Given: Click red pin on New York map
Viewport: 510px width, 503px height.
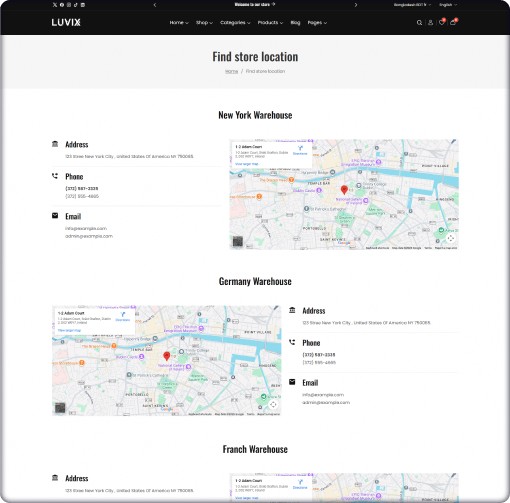Looking at the screenshot, I should pyautogui.click(x=344, y=190).
